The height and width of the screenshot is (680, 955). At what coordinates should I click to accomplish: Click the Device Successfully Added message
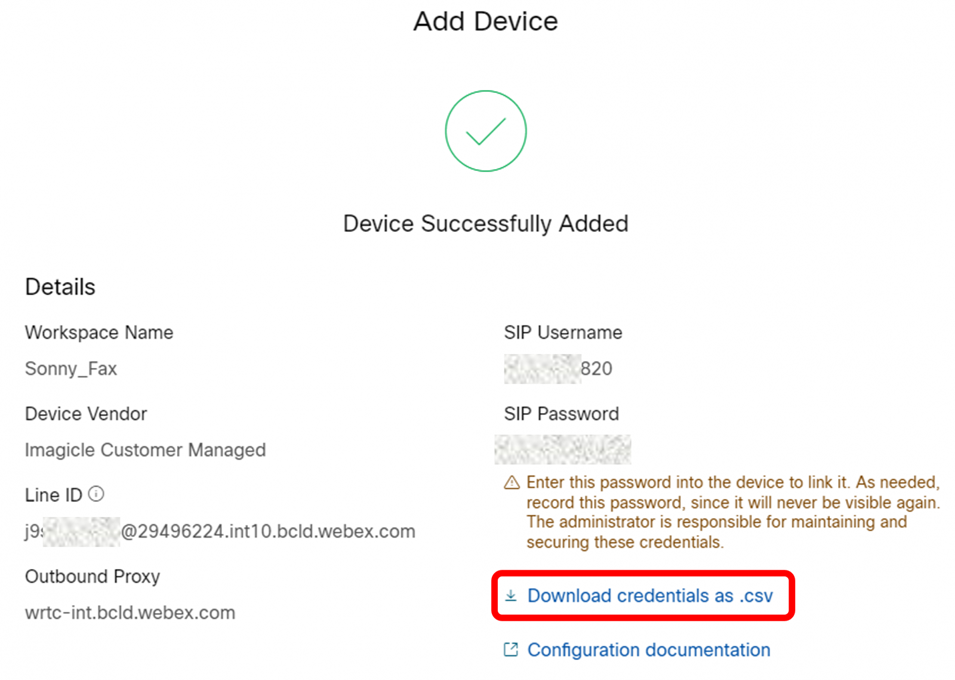486,223
